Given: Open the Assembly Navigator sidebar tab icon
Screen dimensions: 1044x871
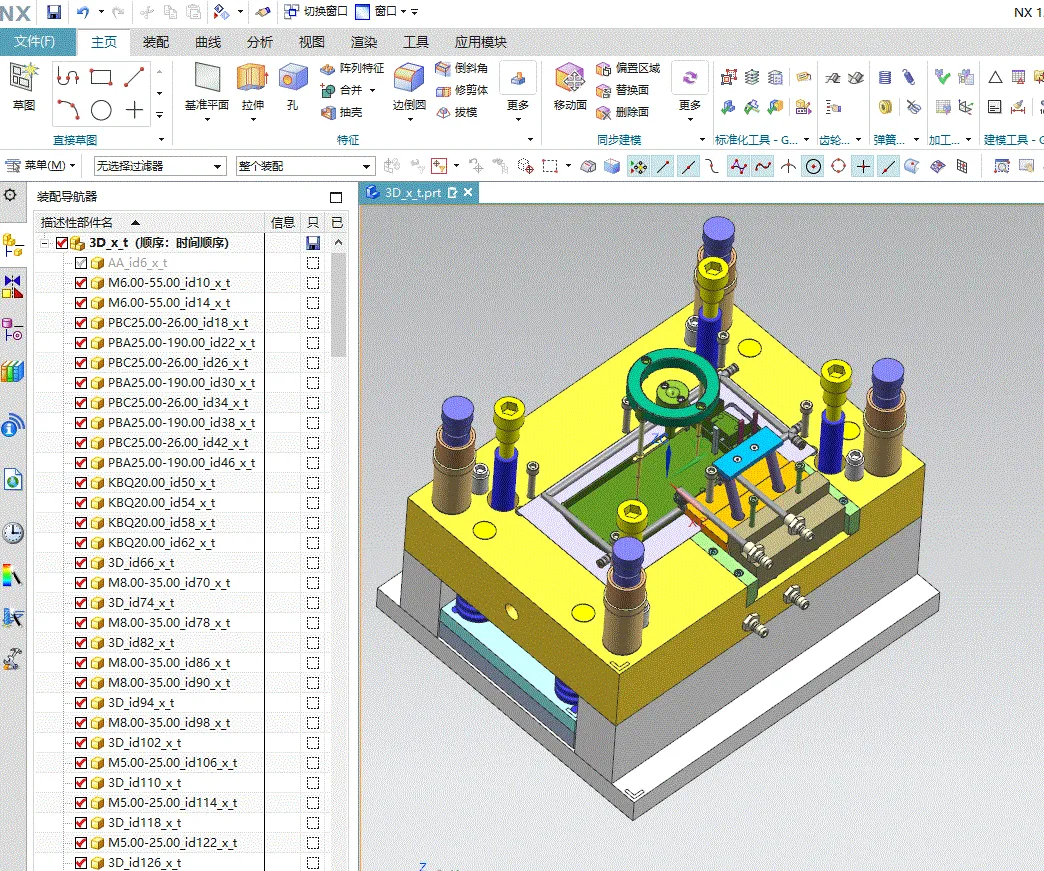Looking at the screenshot, I should point(13,245).
